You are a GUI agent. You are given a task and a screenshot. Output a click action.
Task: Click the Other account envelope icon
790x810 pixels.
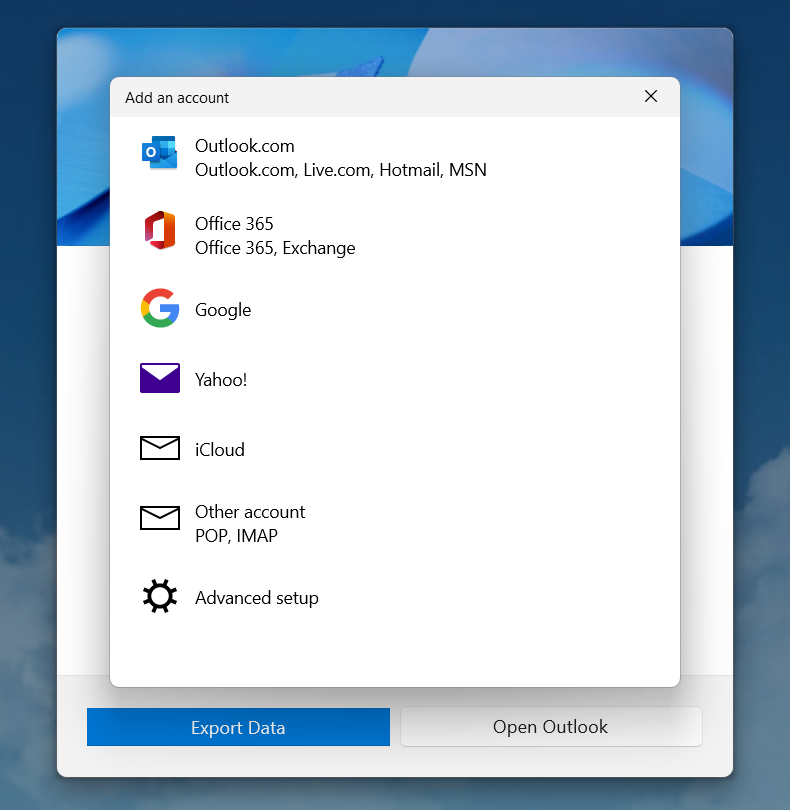pos(159,518)
